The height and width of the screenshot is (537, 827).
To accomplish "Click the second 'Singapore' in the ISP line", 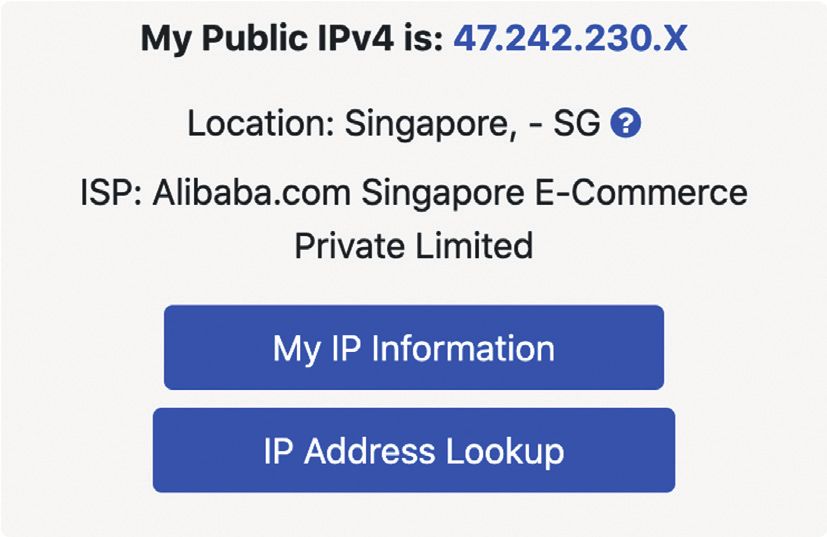I will [443, 194].
